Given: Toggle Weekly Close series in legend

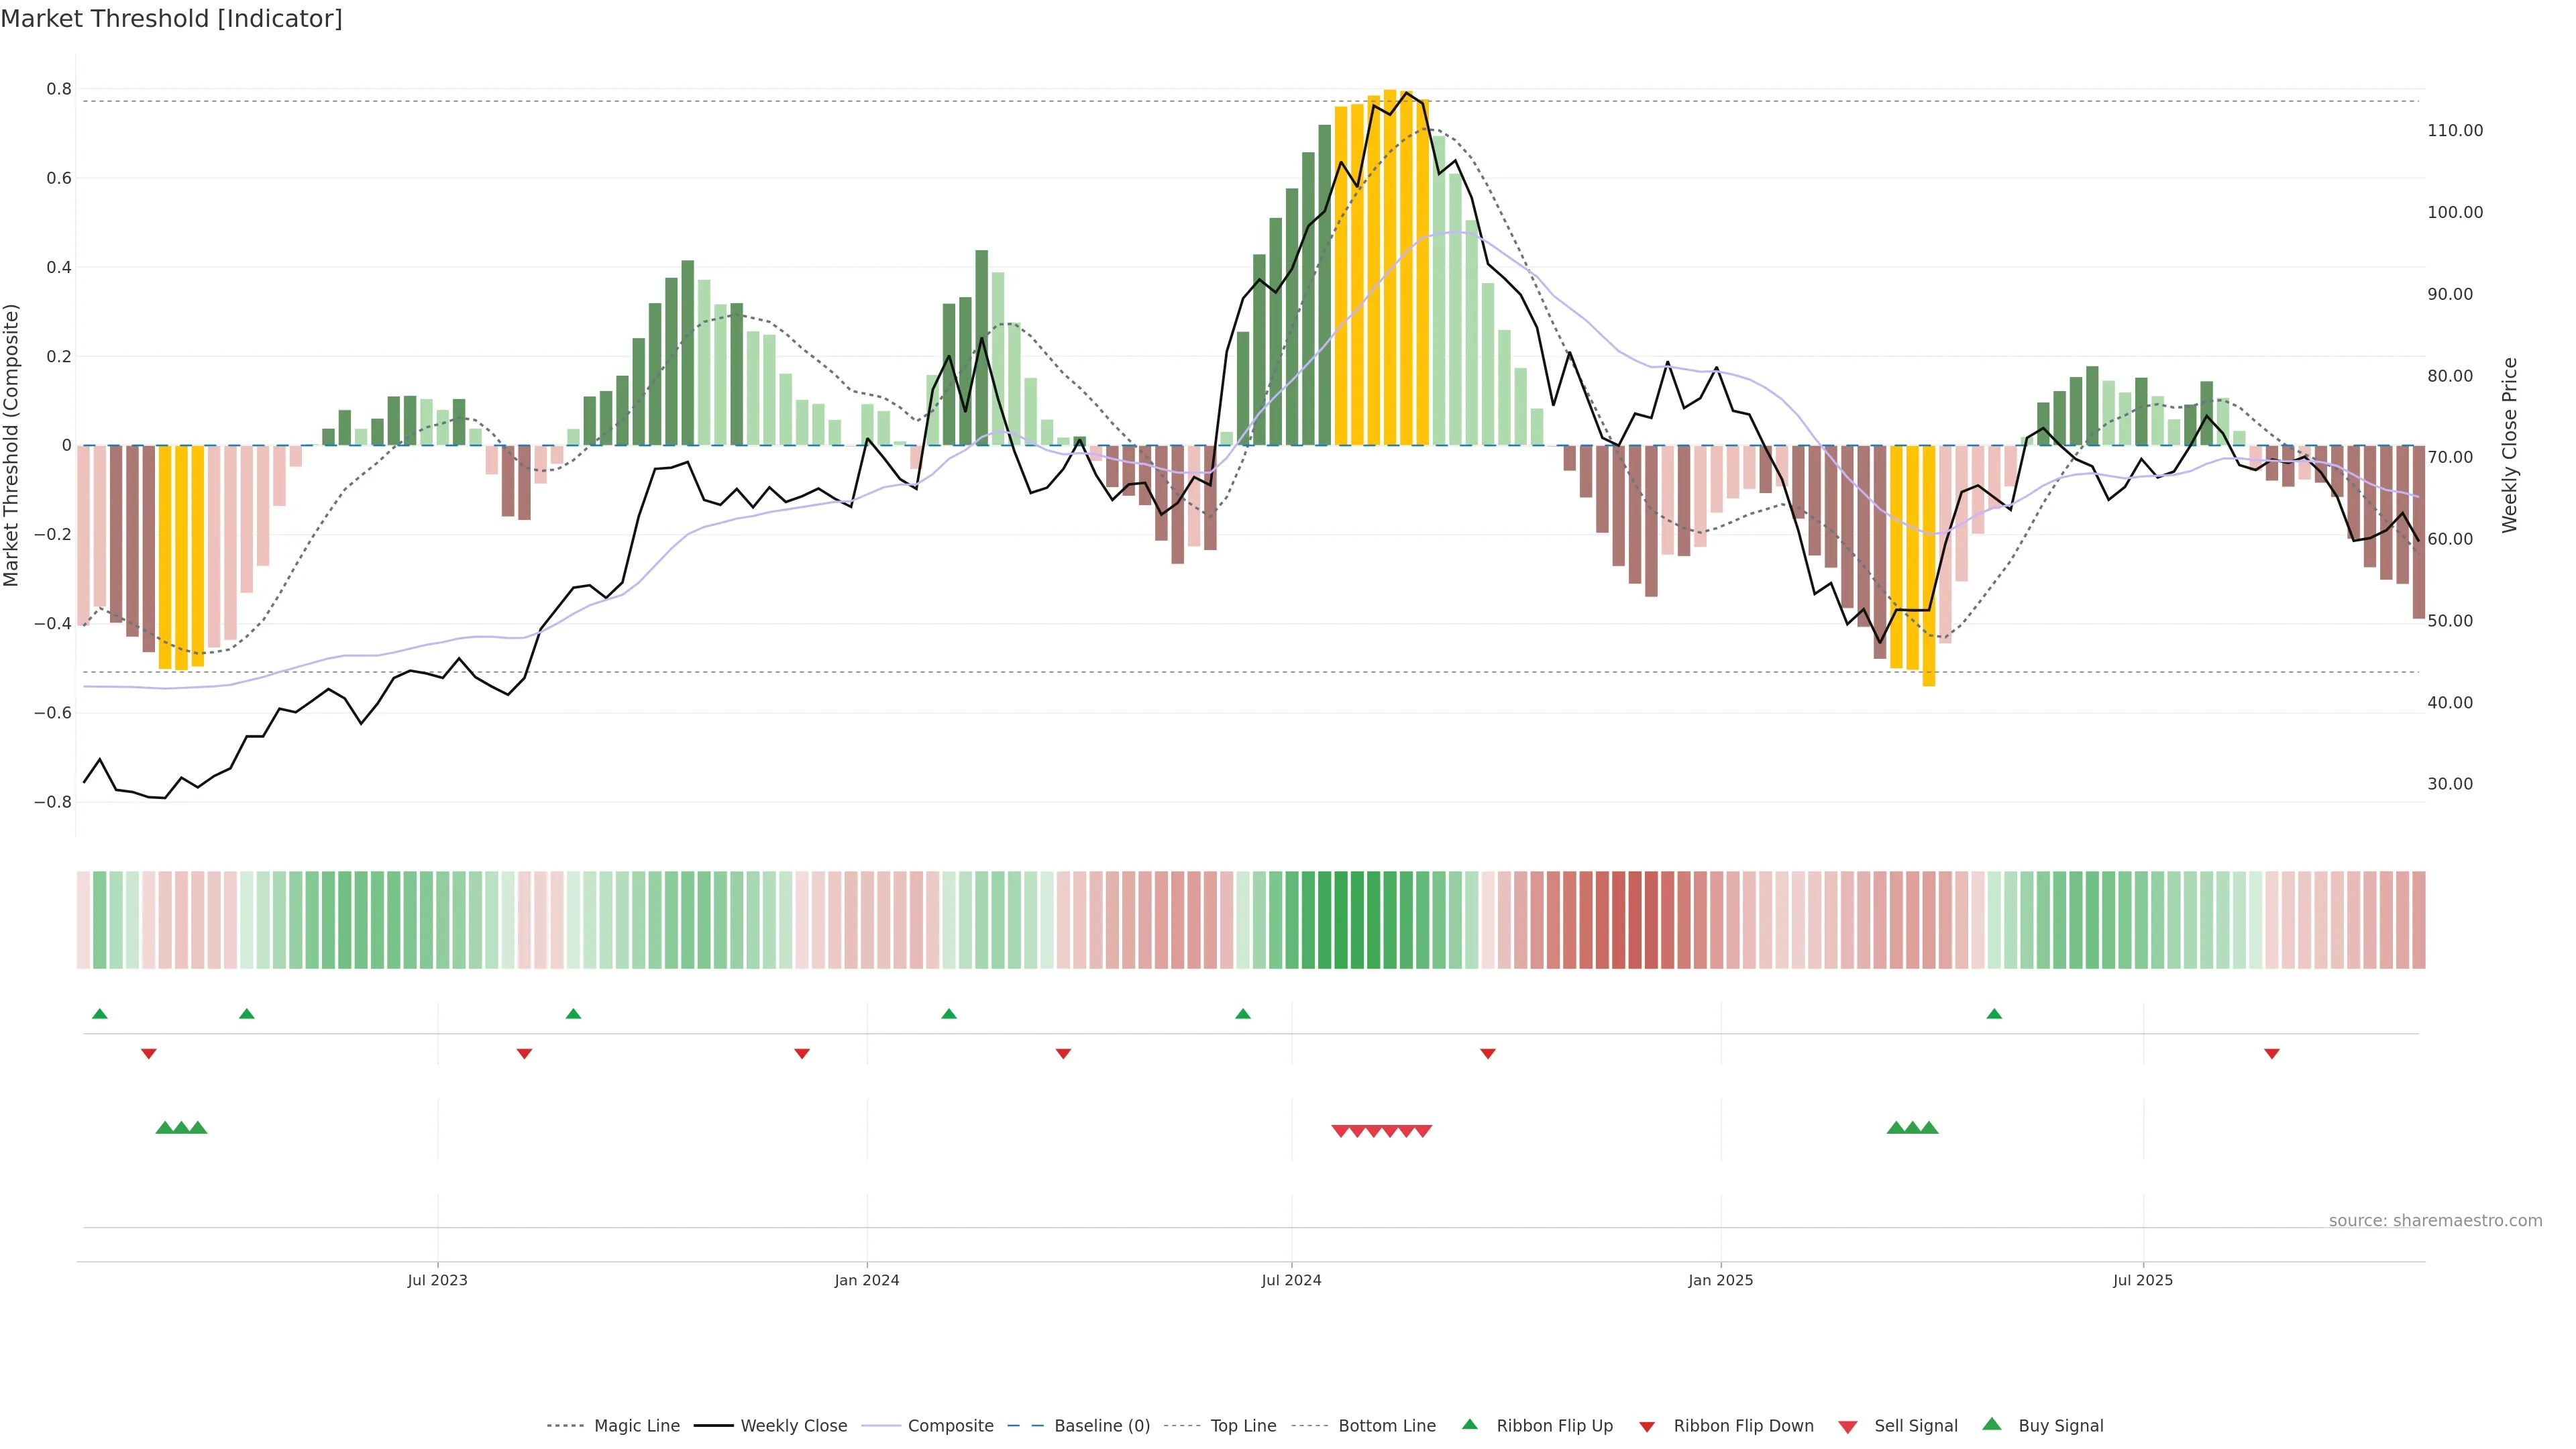Looking at the screenshot, I should tap(793, 1426).
